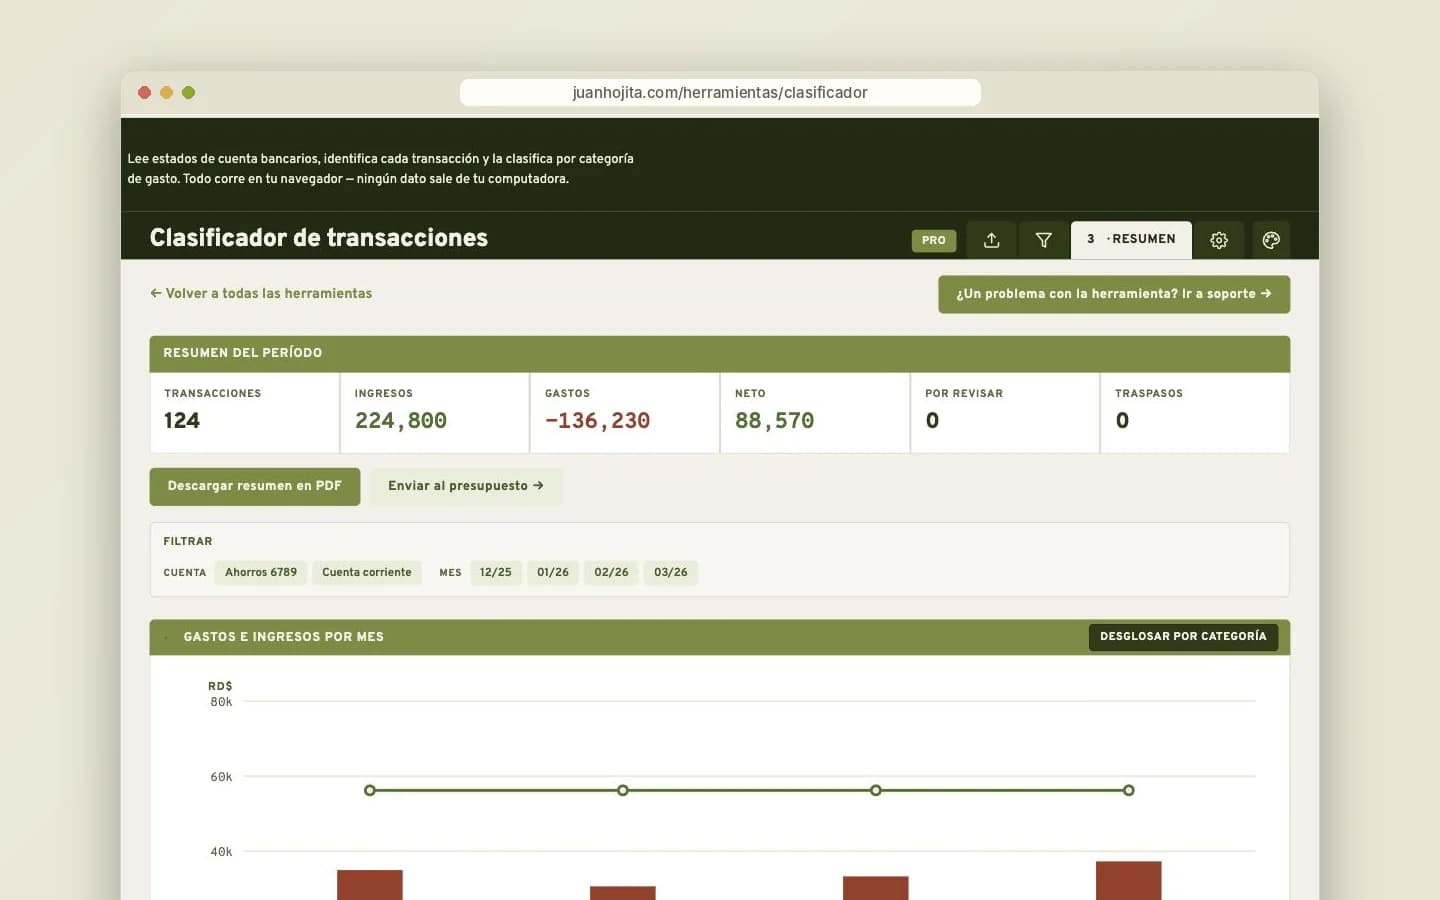1440x900 pixels.
Task: Toggle the 12/25 month filter
Action: coord(496,572)
